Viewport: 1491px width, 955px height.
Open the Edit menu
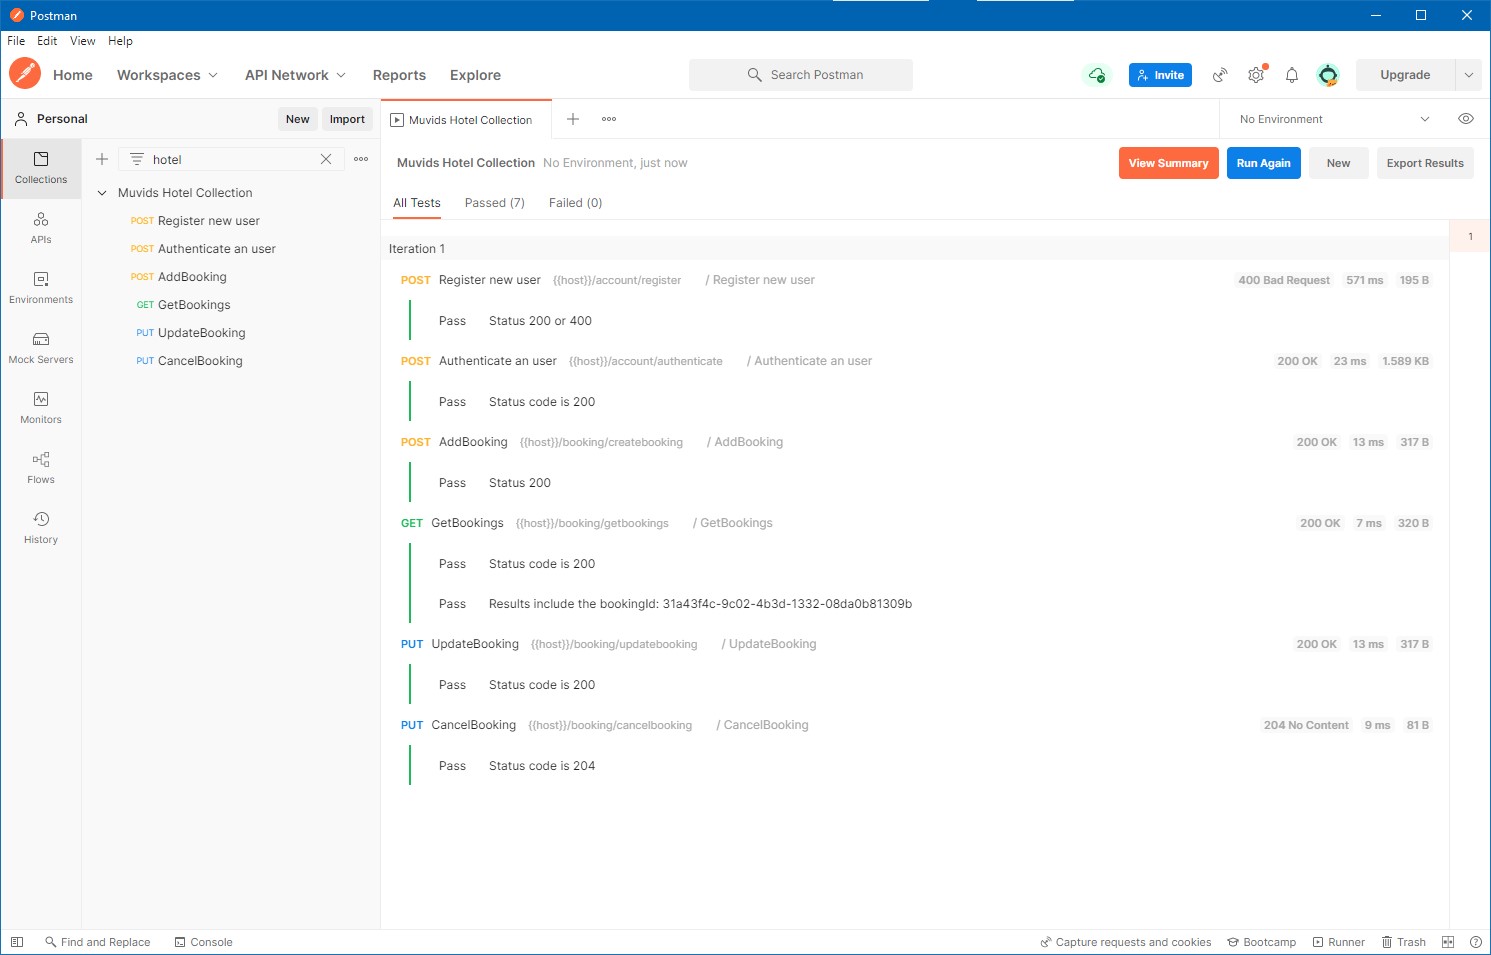[47, 41]
